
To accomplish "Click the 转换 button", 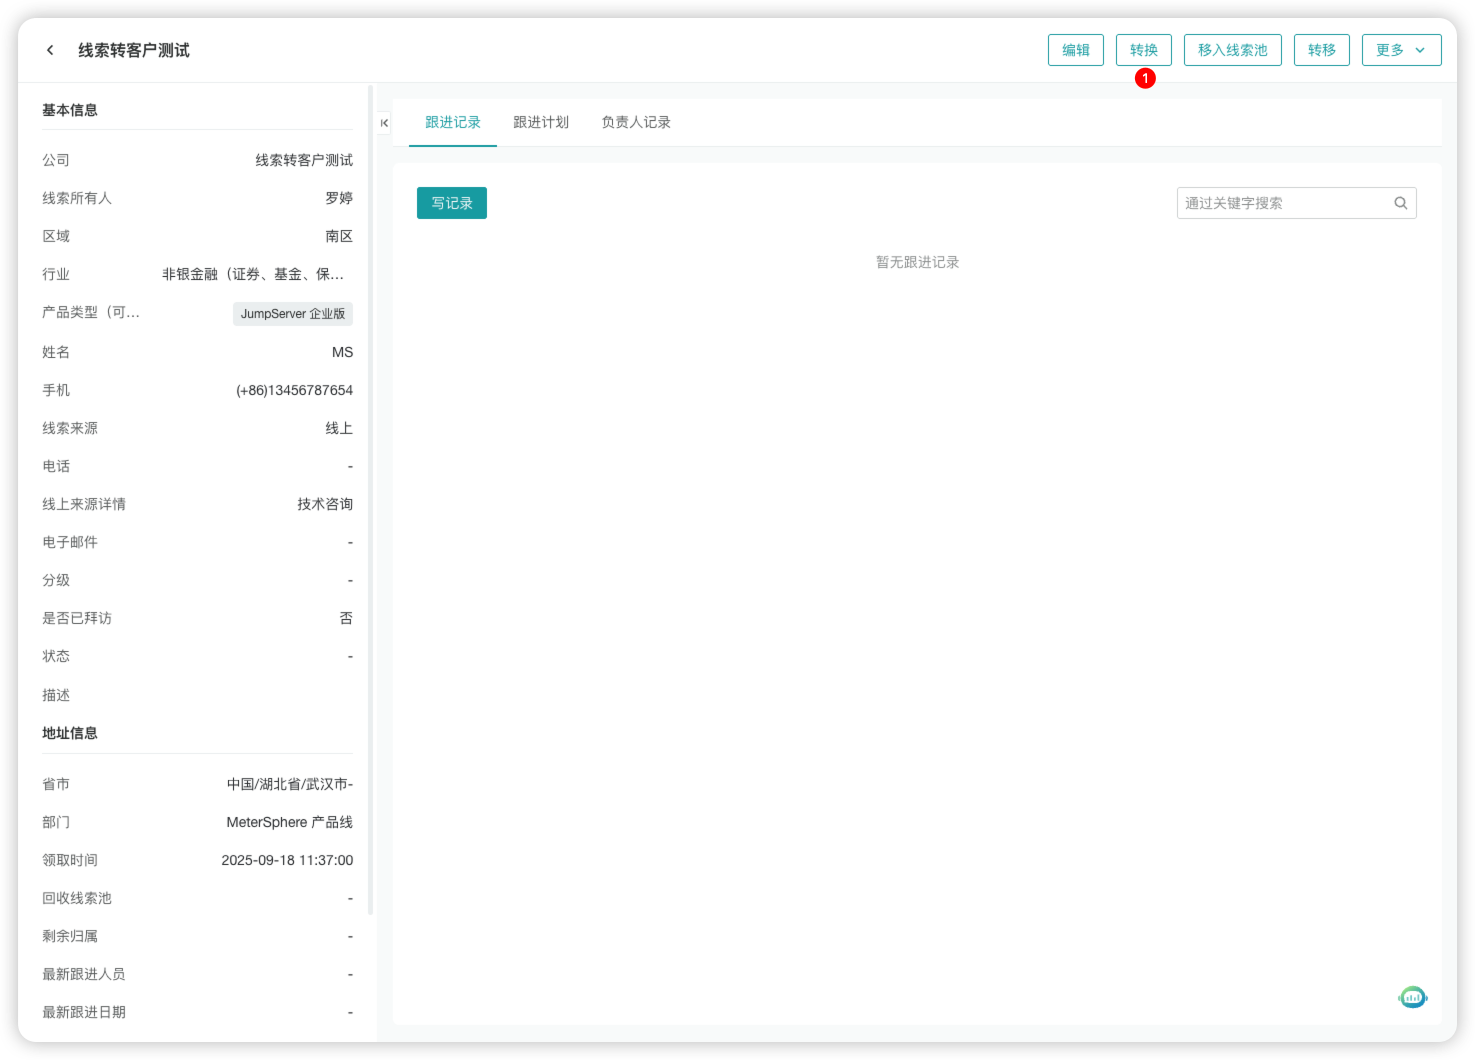I will (1143, 49).
